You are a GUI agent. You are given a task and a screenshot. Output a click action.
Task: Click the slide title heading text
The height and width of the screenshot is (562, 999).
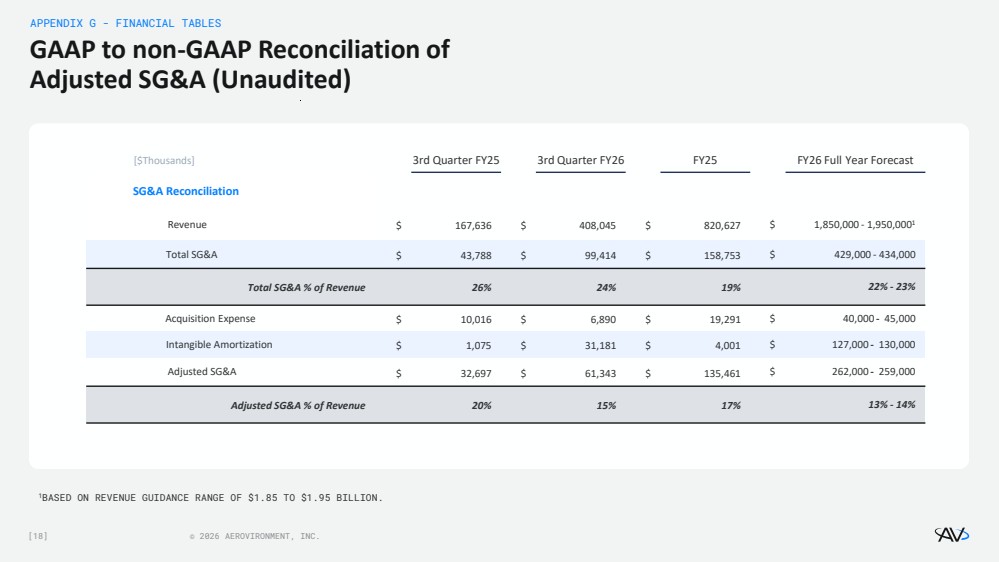coord(240,64)
